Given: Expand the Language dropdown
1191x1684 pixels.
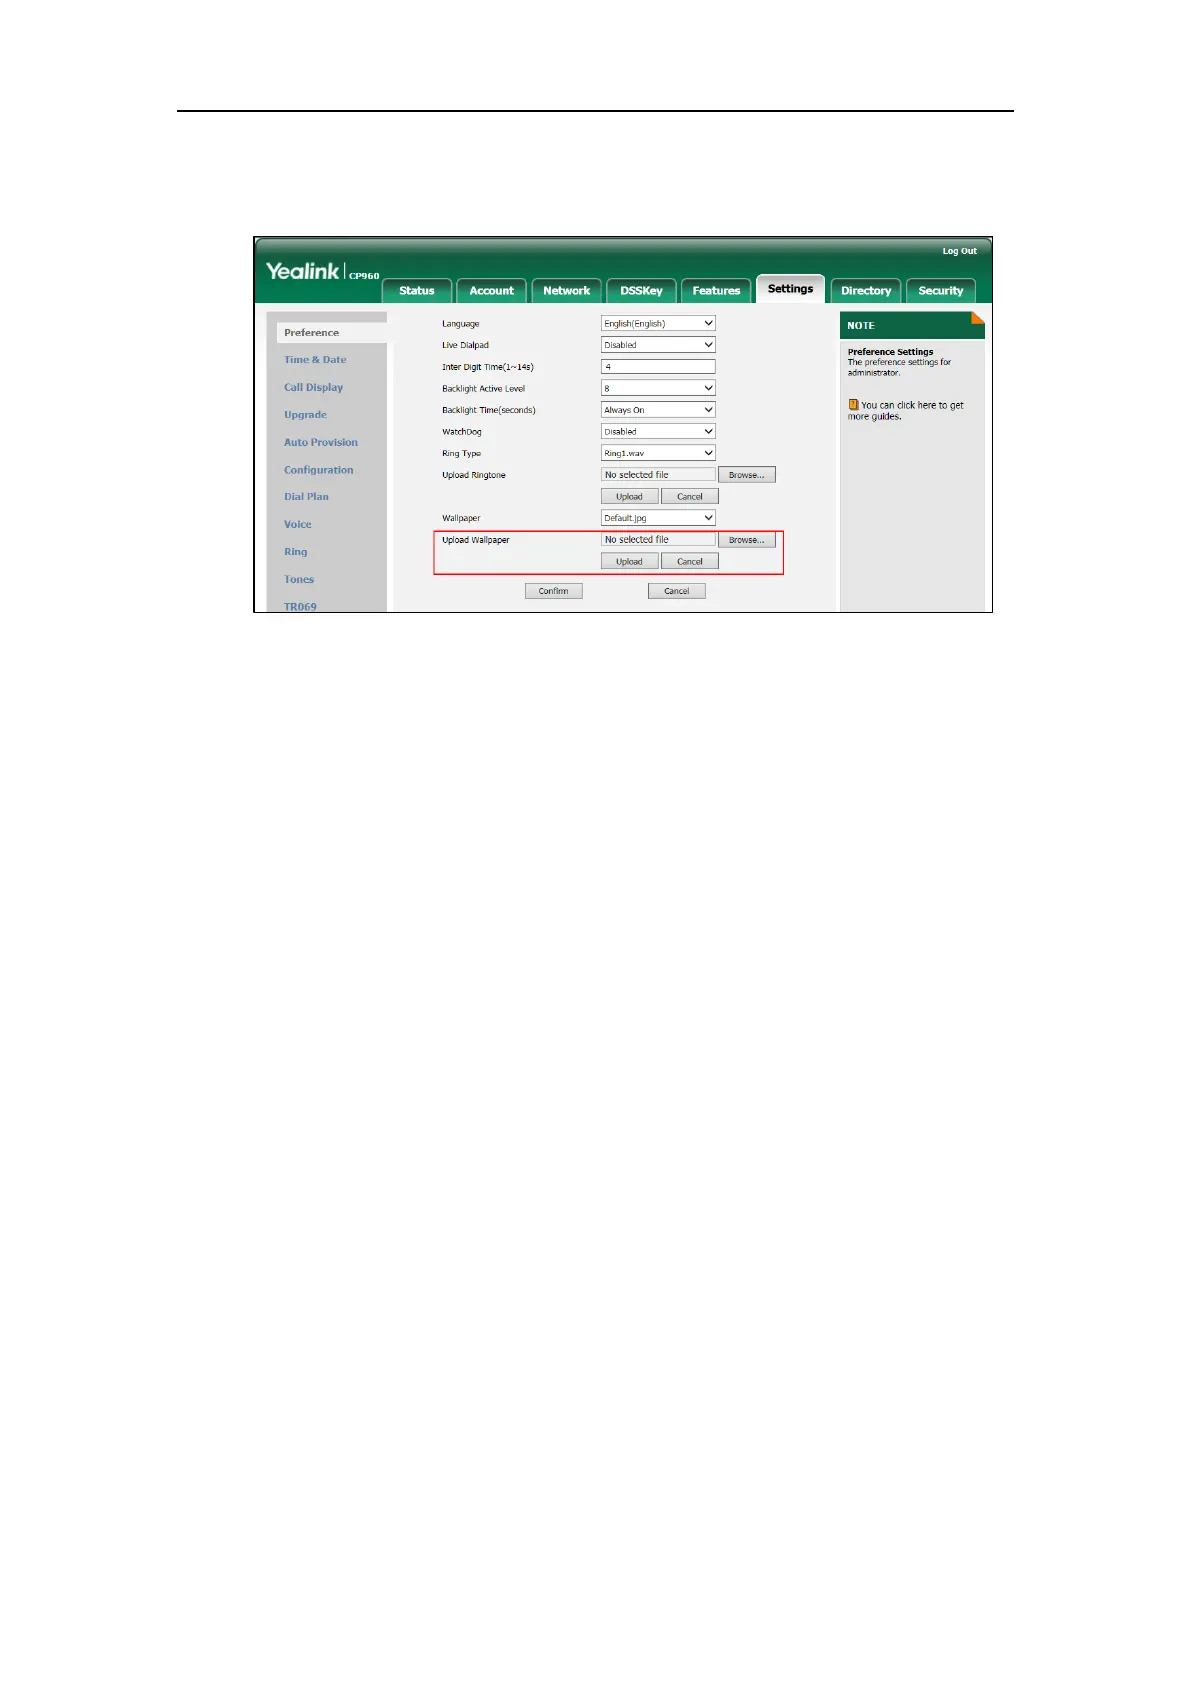Looking at the screenshot, I should (658, 323).
